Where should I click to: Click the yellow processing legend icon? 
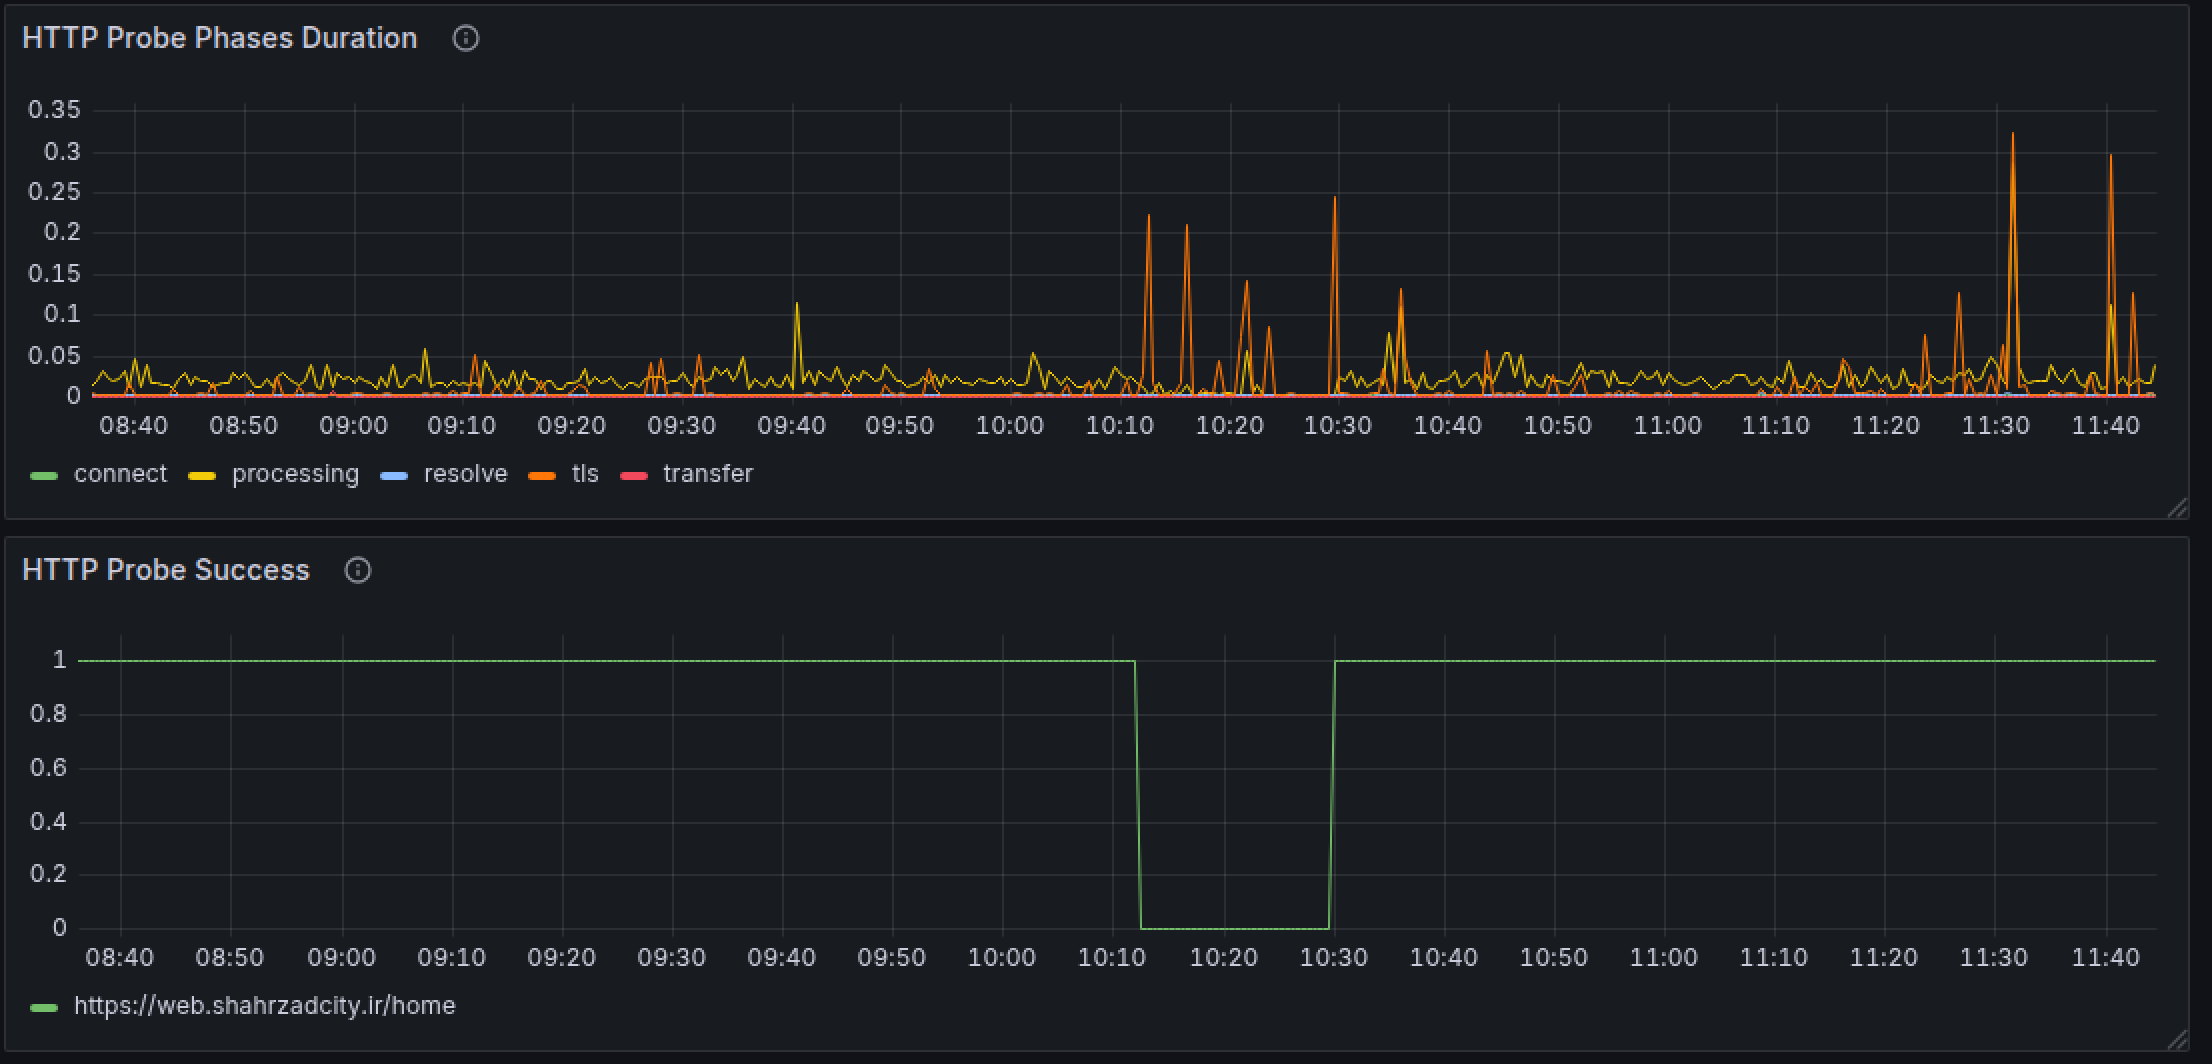[x=201, y=474]
